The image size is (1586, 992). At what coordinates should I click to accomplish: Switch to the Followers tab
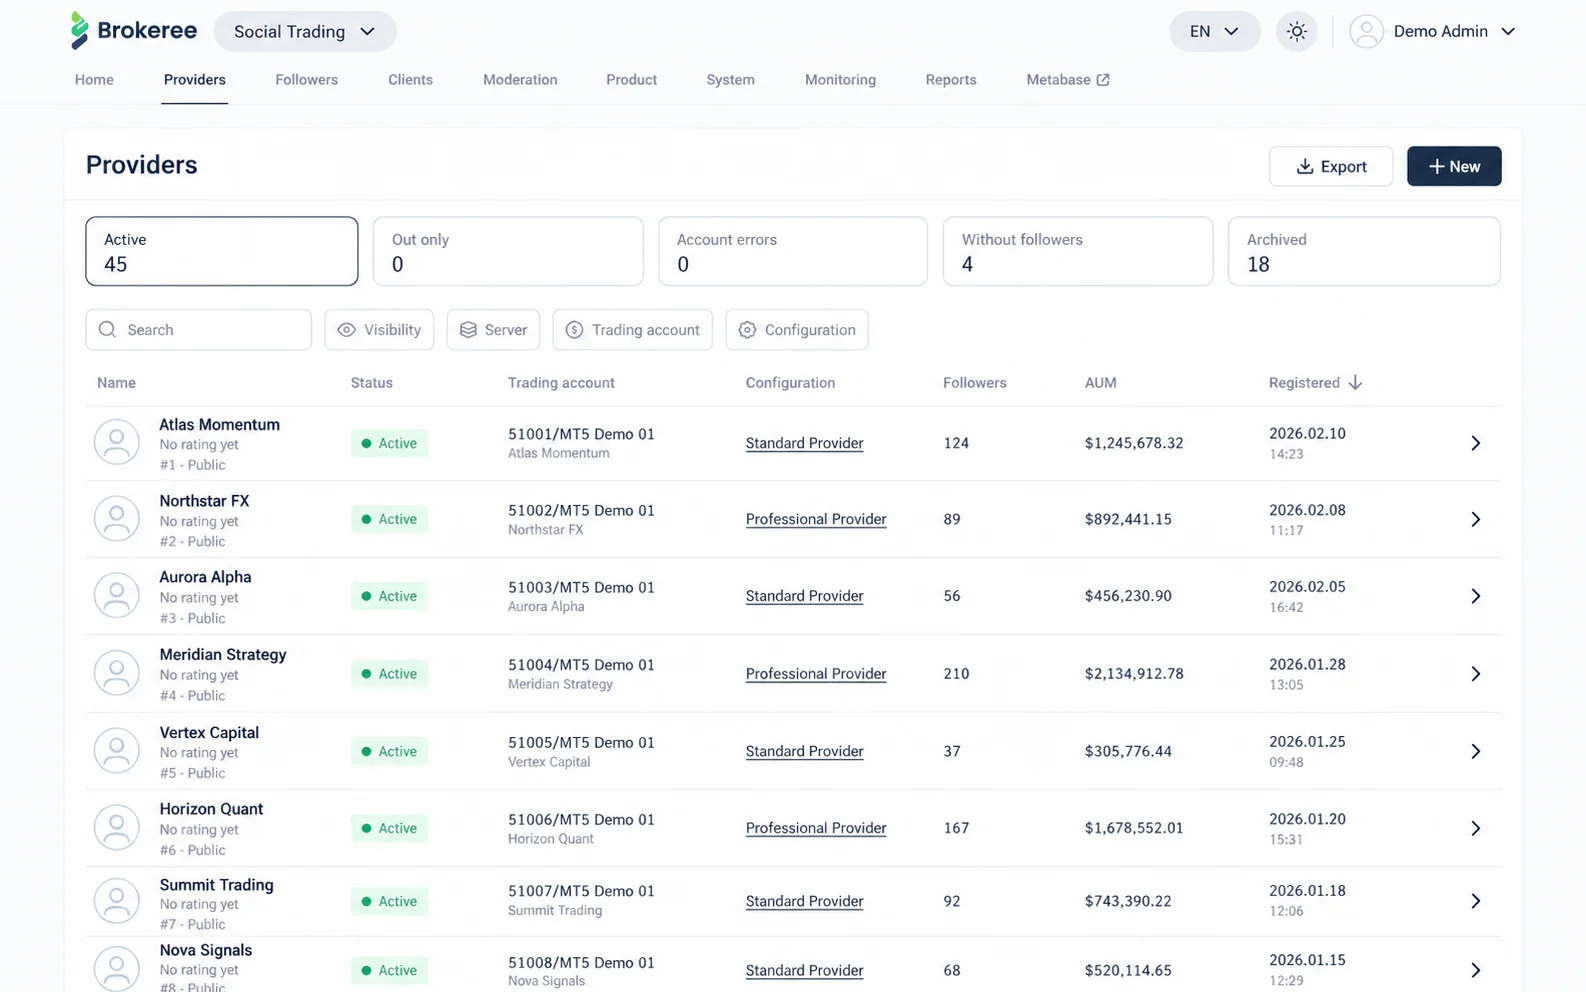tap(307, 80)
